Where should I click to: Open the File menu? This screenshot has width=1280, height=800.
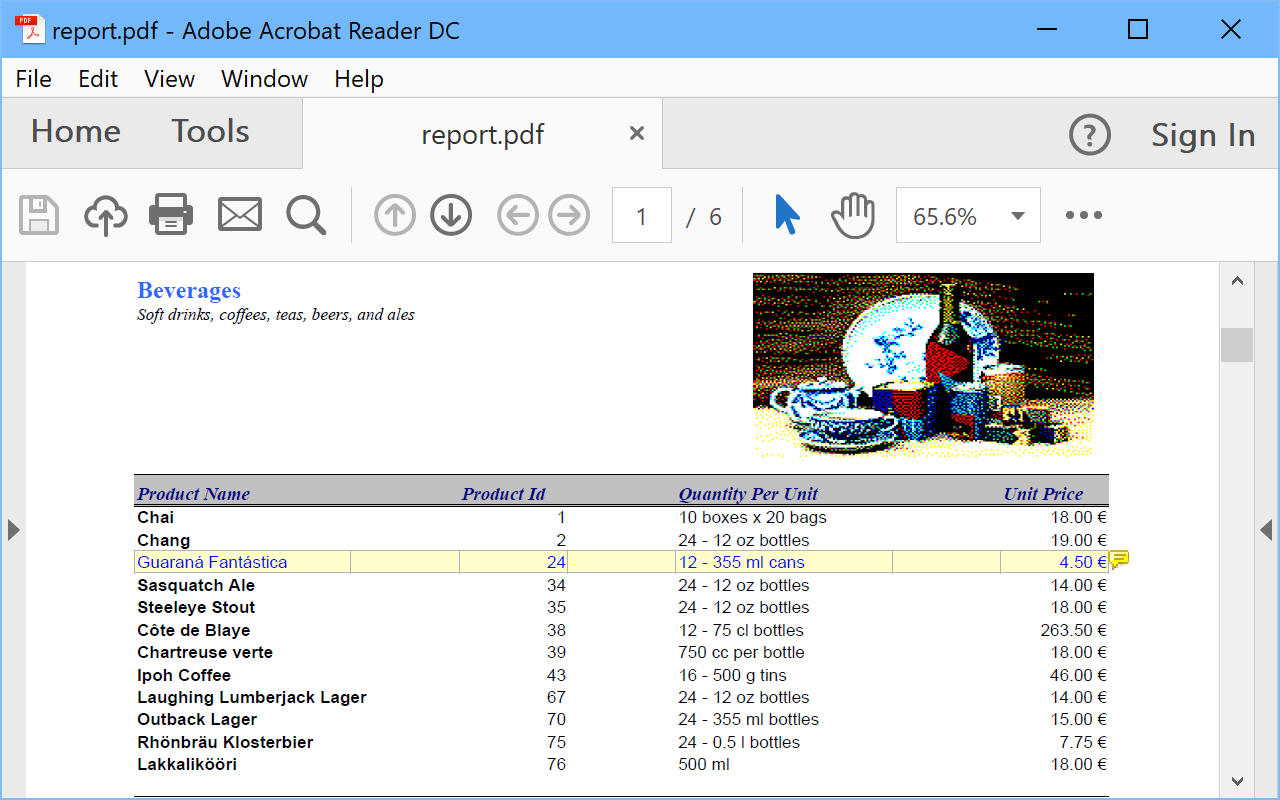pos(33,79)
